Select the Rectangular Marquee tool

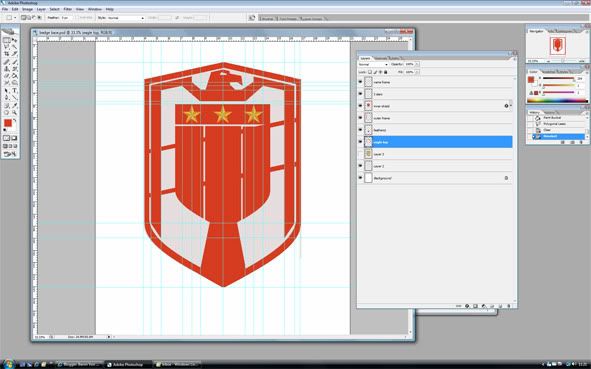click(6, 40)
